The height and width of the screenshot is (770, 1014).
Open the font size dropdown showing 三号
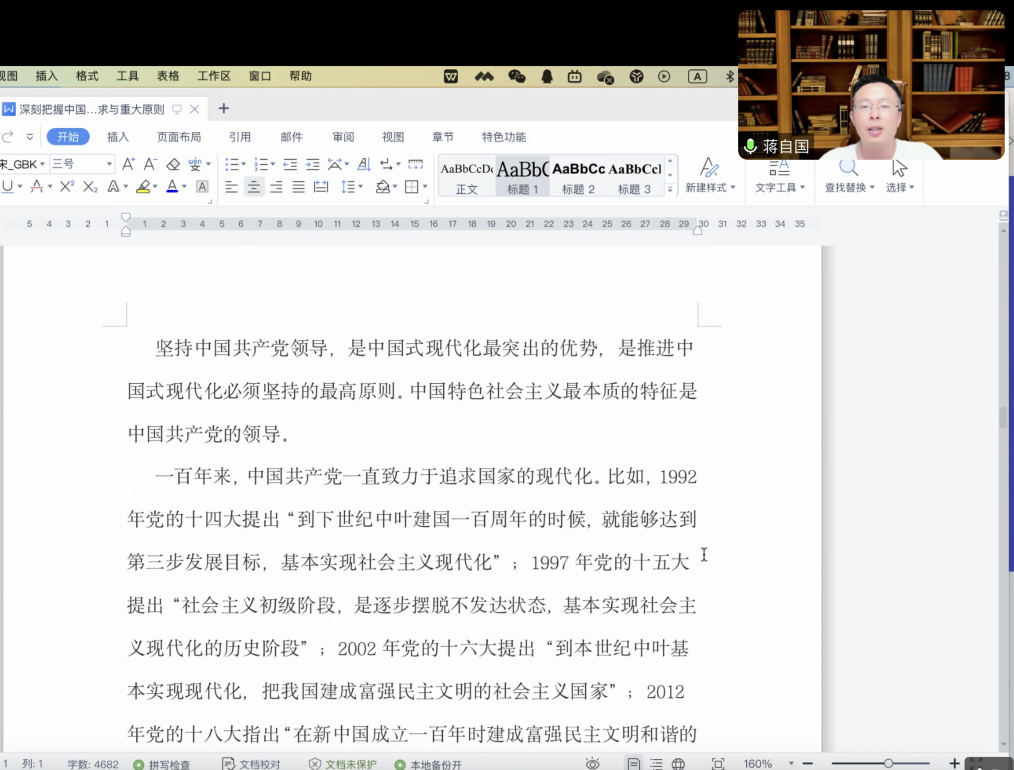tap(82, 164)
